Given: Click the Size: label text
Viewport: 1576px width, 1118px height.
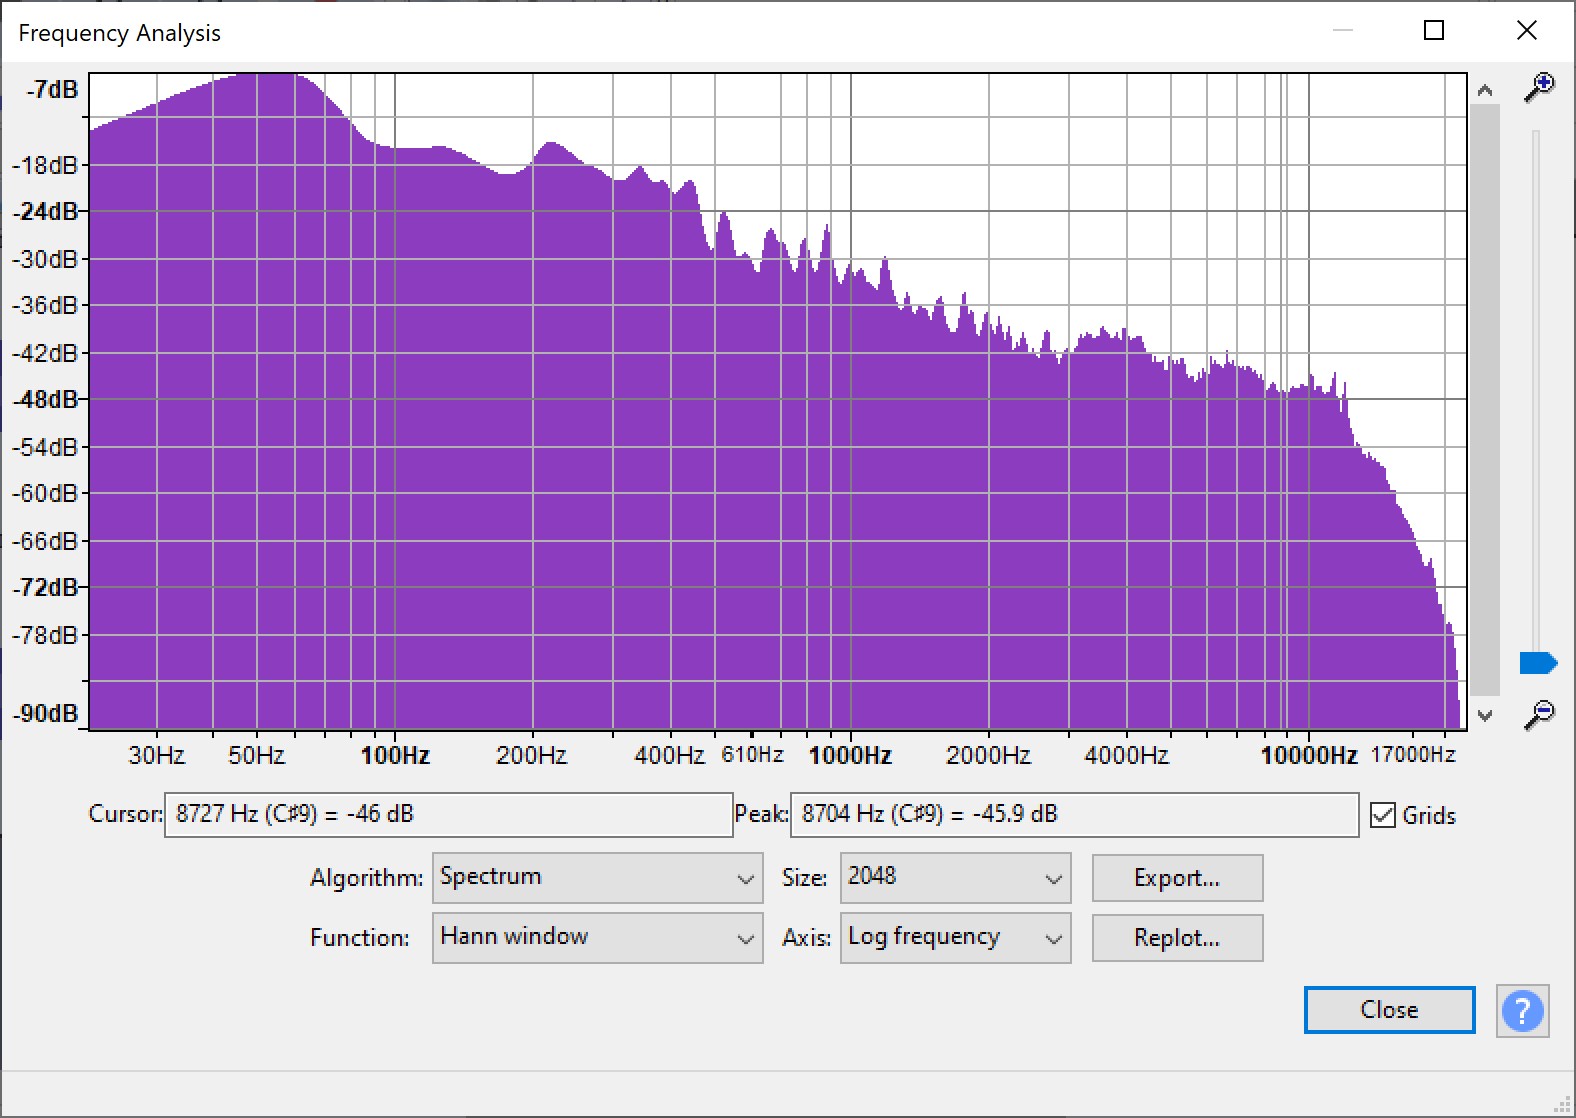Looking at the screenshot, I should click(x=804, y=878).
